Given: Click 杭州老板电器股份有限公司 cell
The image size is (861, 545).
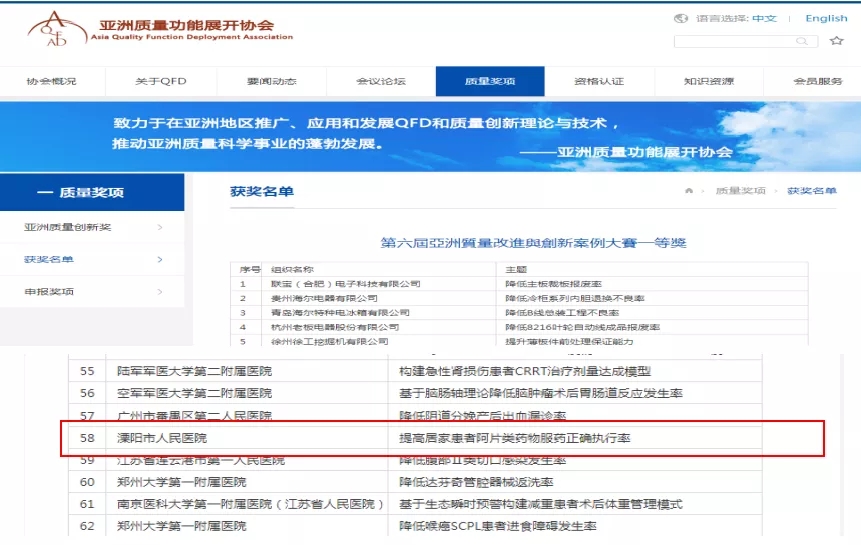Looking at the screenshot, I should coord(335,327).
